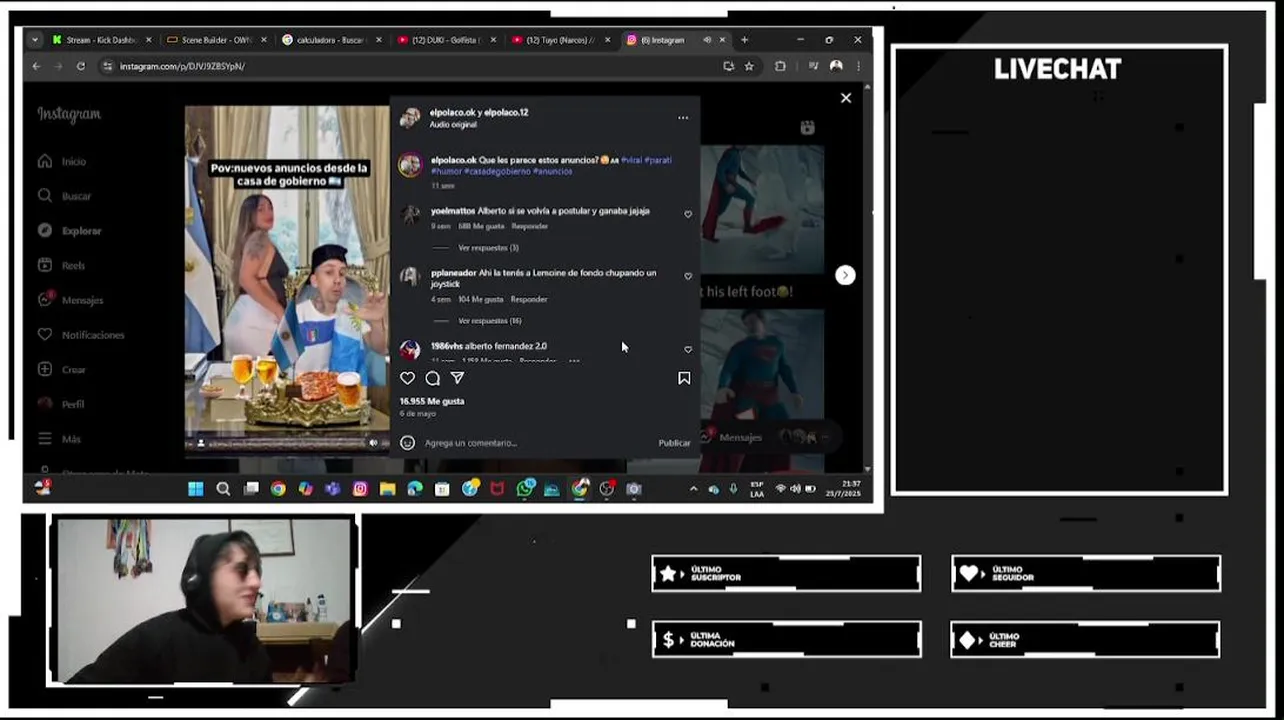1284x720 pixels.
Task: Open the taskbar volume icon
Action: tap(795, 489)
